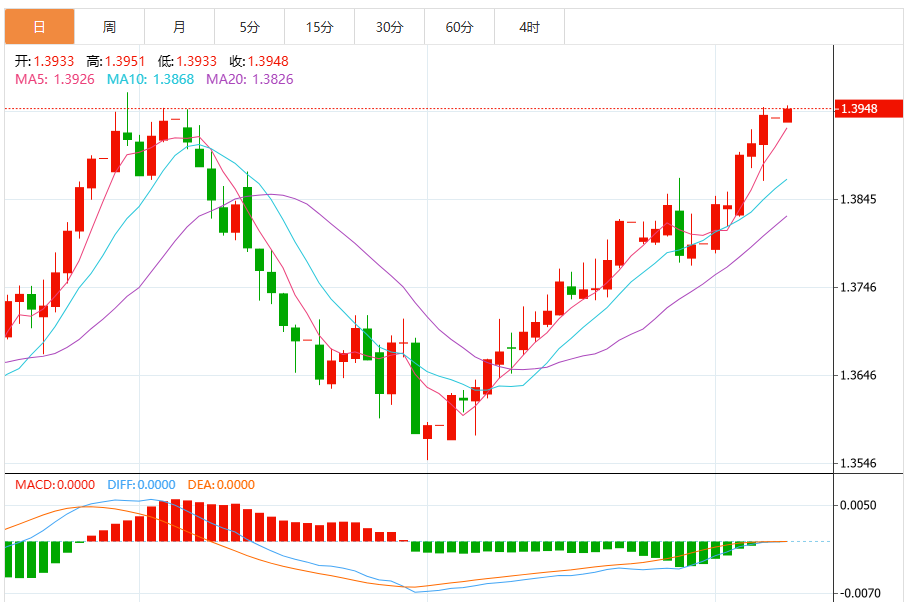Click the MACD value label
Screen dimensions: 912x602
[55, 485]
